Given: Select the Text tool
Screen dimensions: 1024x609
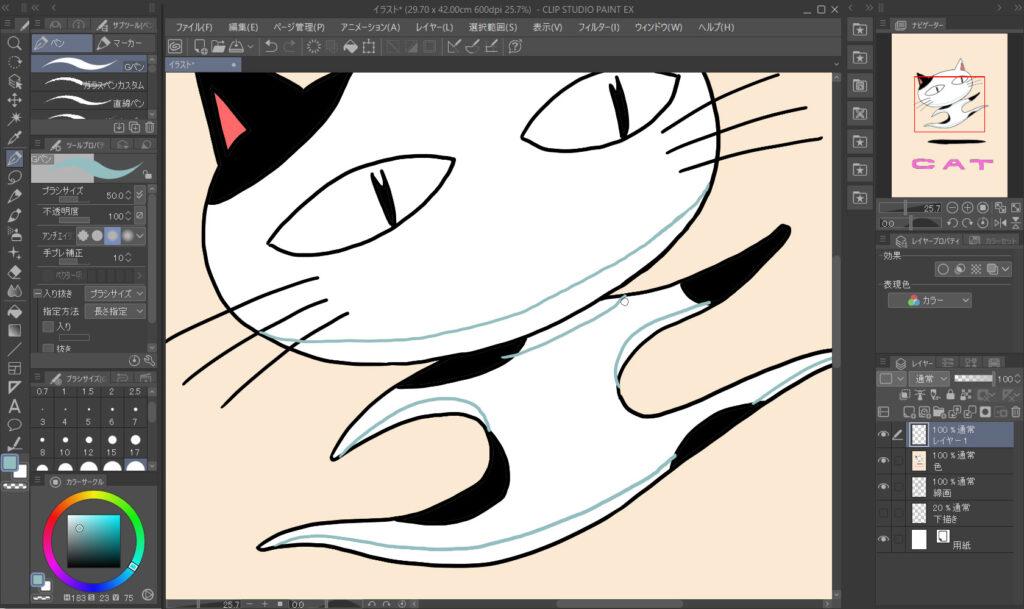Looking at the screenshot, I should [14, 406].
